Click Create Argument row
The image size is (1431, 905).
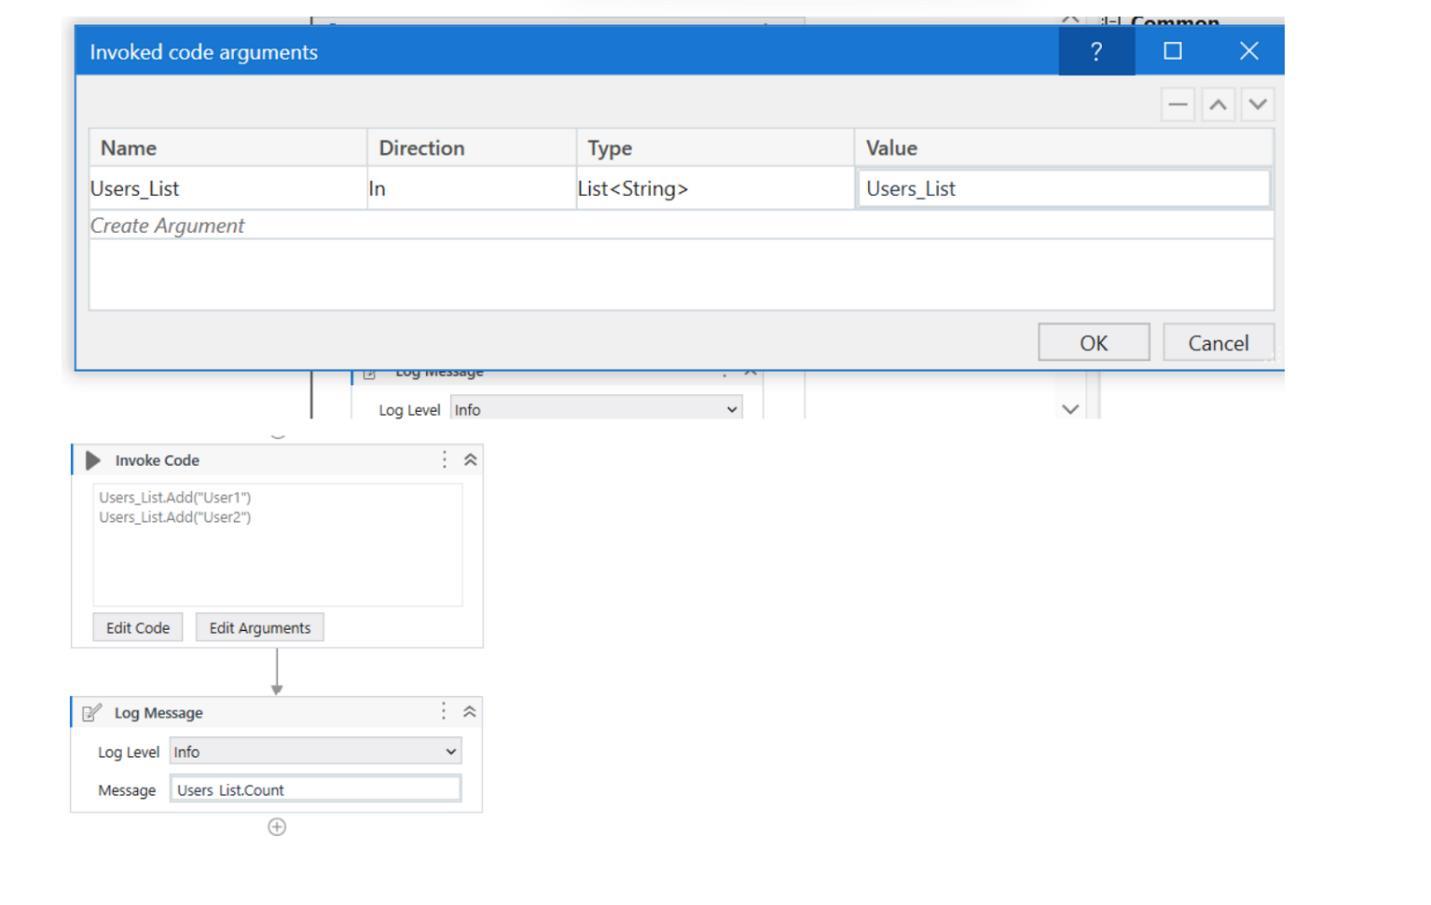pyautogui.click(x=681, y=225)
